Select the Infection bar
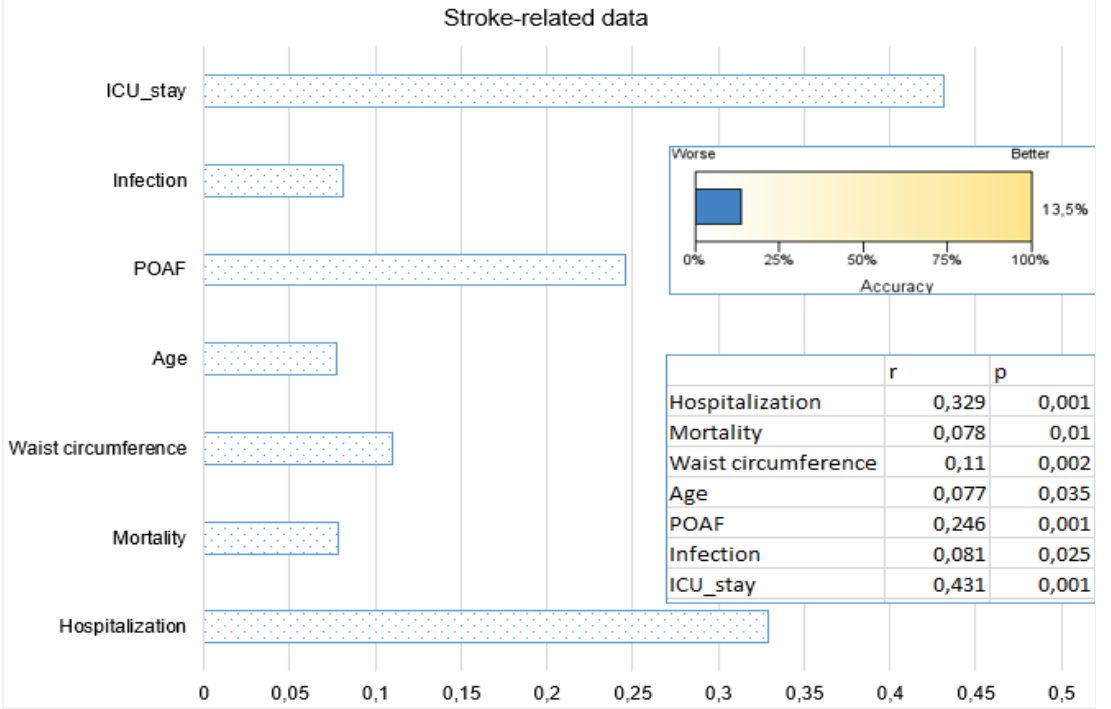The width and height of the screenshot is (1111, 709). (x=273, y=181)
